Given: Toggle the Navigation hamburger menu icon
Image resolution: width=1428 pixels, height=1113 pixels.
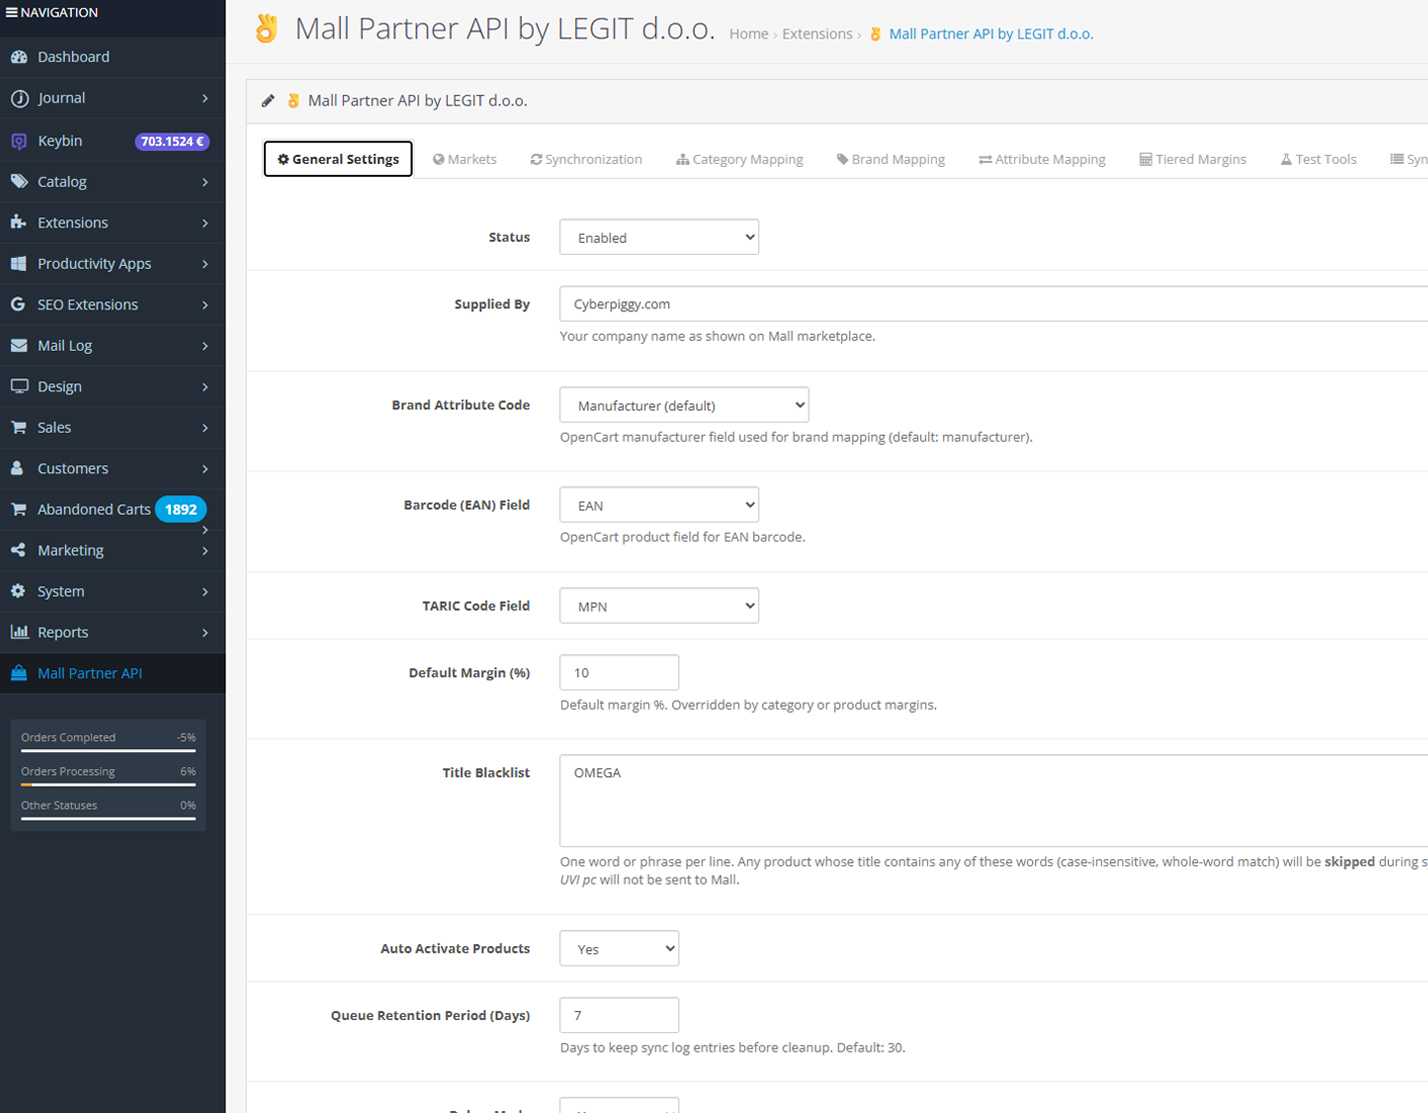Looking at the screenshot, I should [11, 13].
